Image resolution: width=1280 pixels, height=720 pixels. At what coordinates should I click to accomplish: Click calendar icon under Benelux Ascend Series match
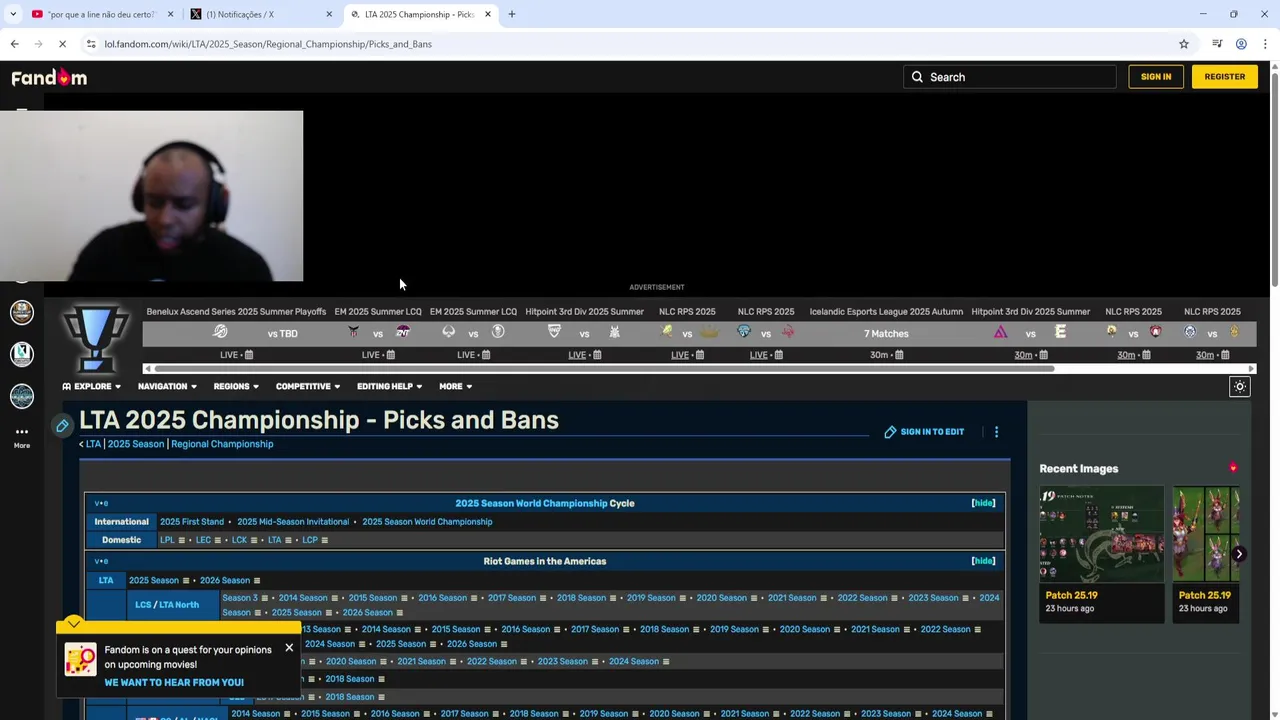pyautogui.click(x=249, y=355)
